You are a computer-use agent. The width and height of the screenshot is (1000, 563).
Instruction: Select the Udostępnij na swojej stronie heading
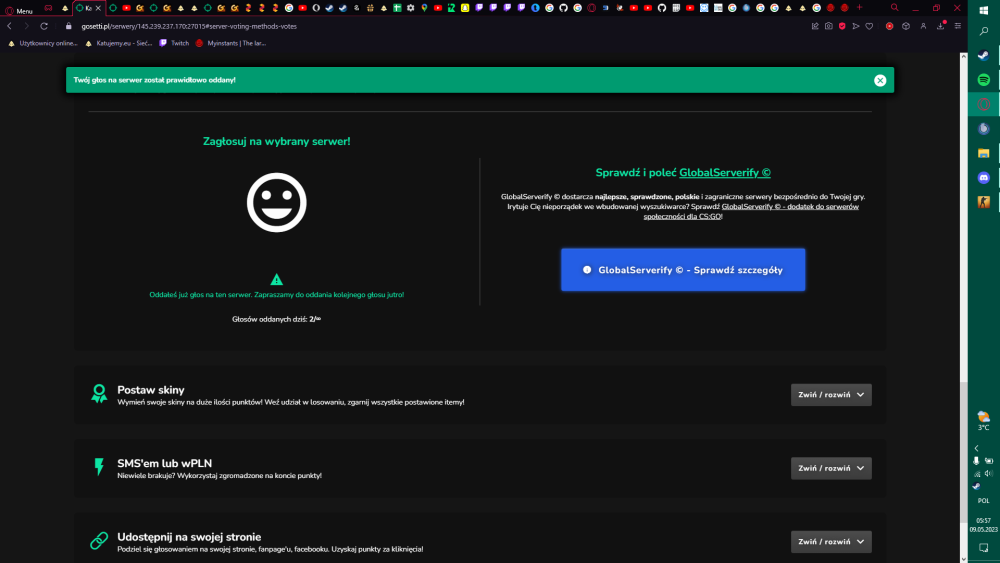189,537
